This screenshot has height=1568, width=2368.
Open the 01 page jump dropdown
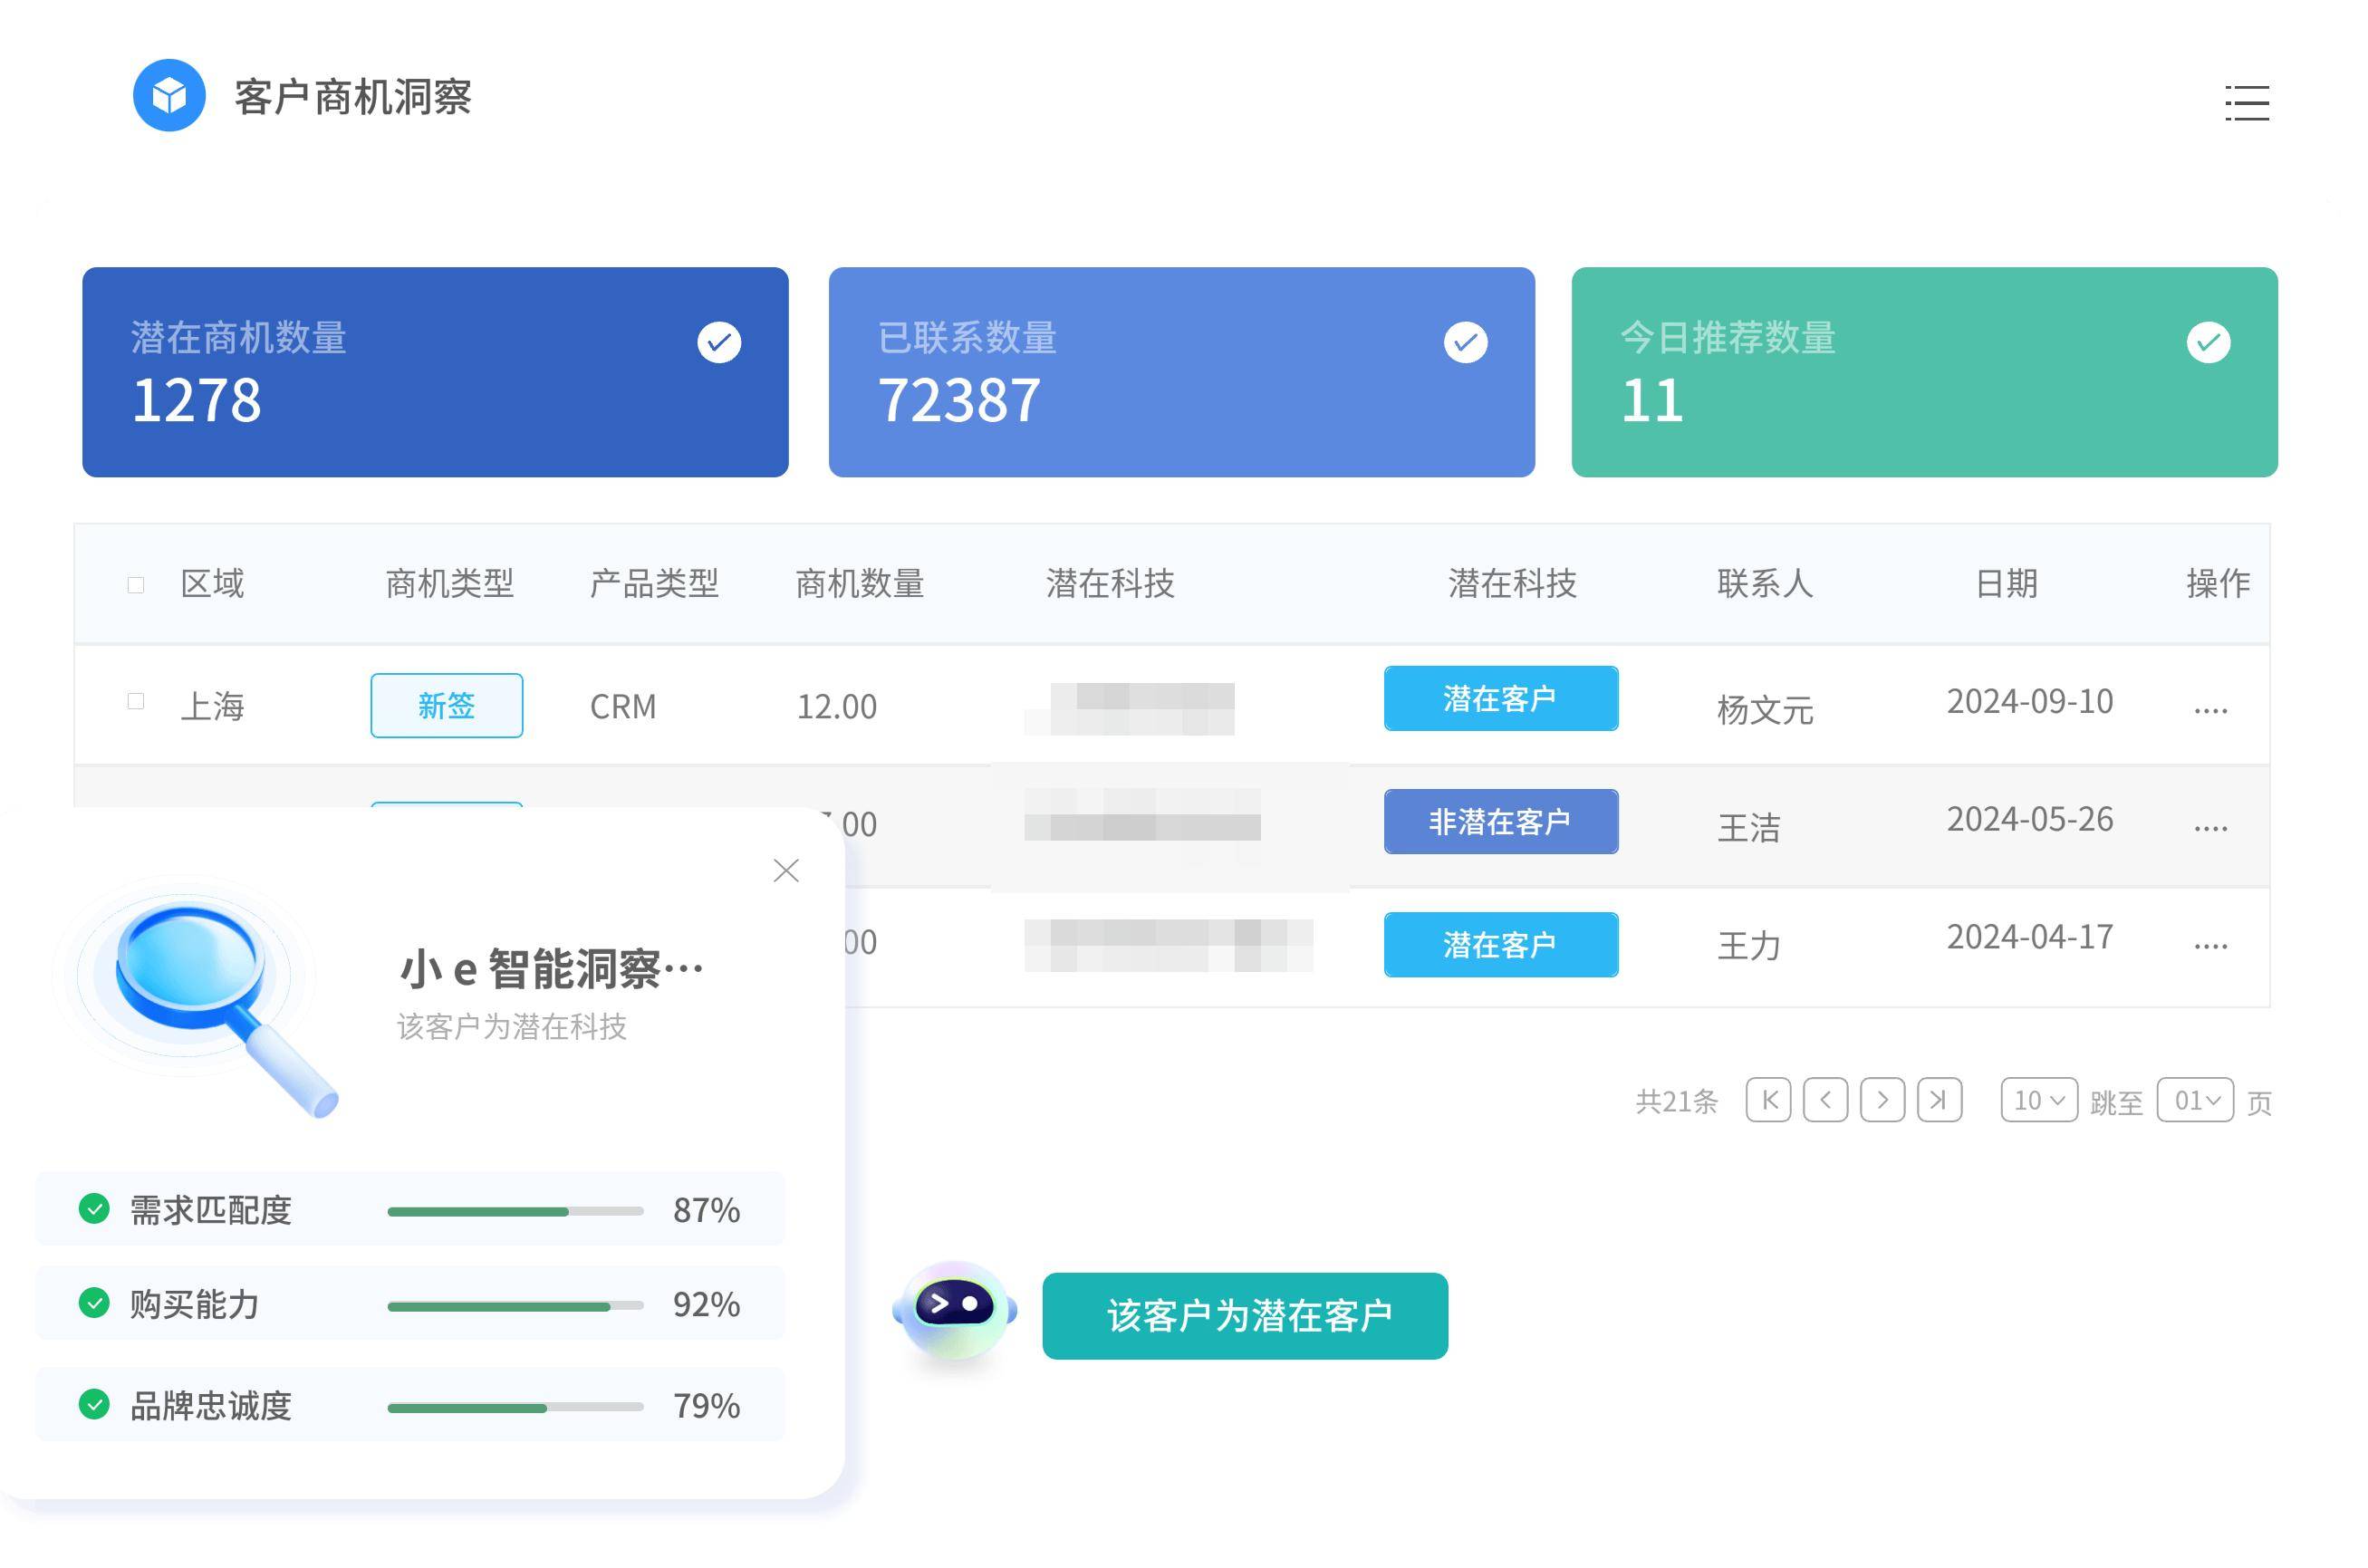[2195, 1100]
